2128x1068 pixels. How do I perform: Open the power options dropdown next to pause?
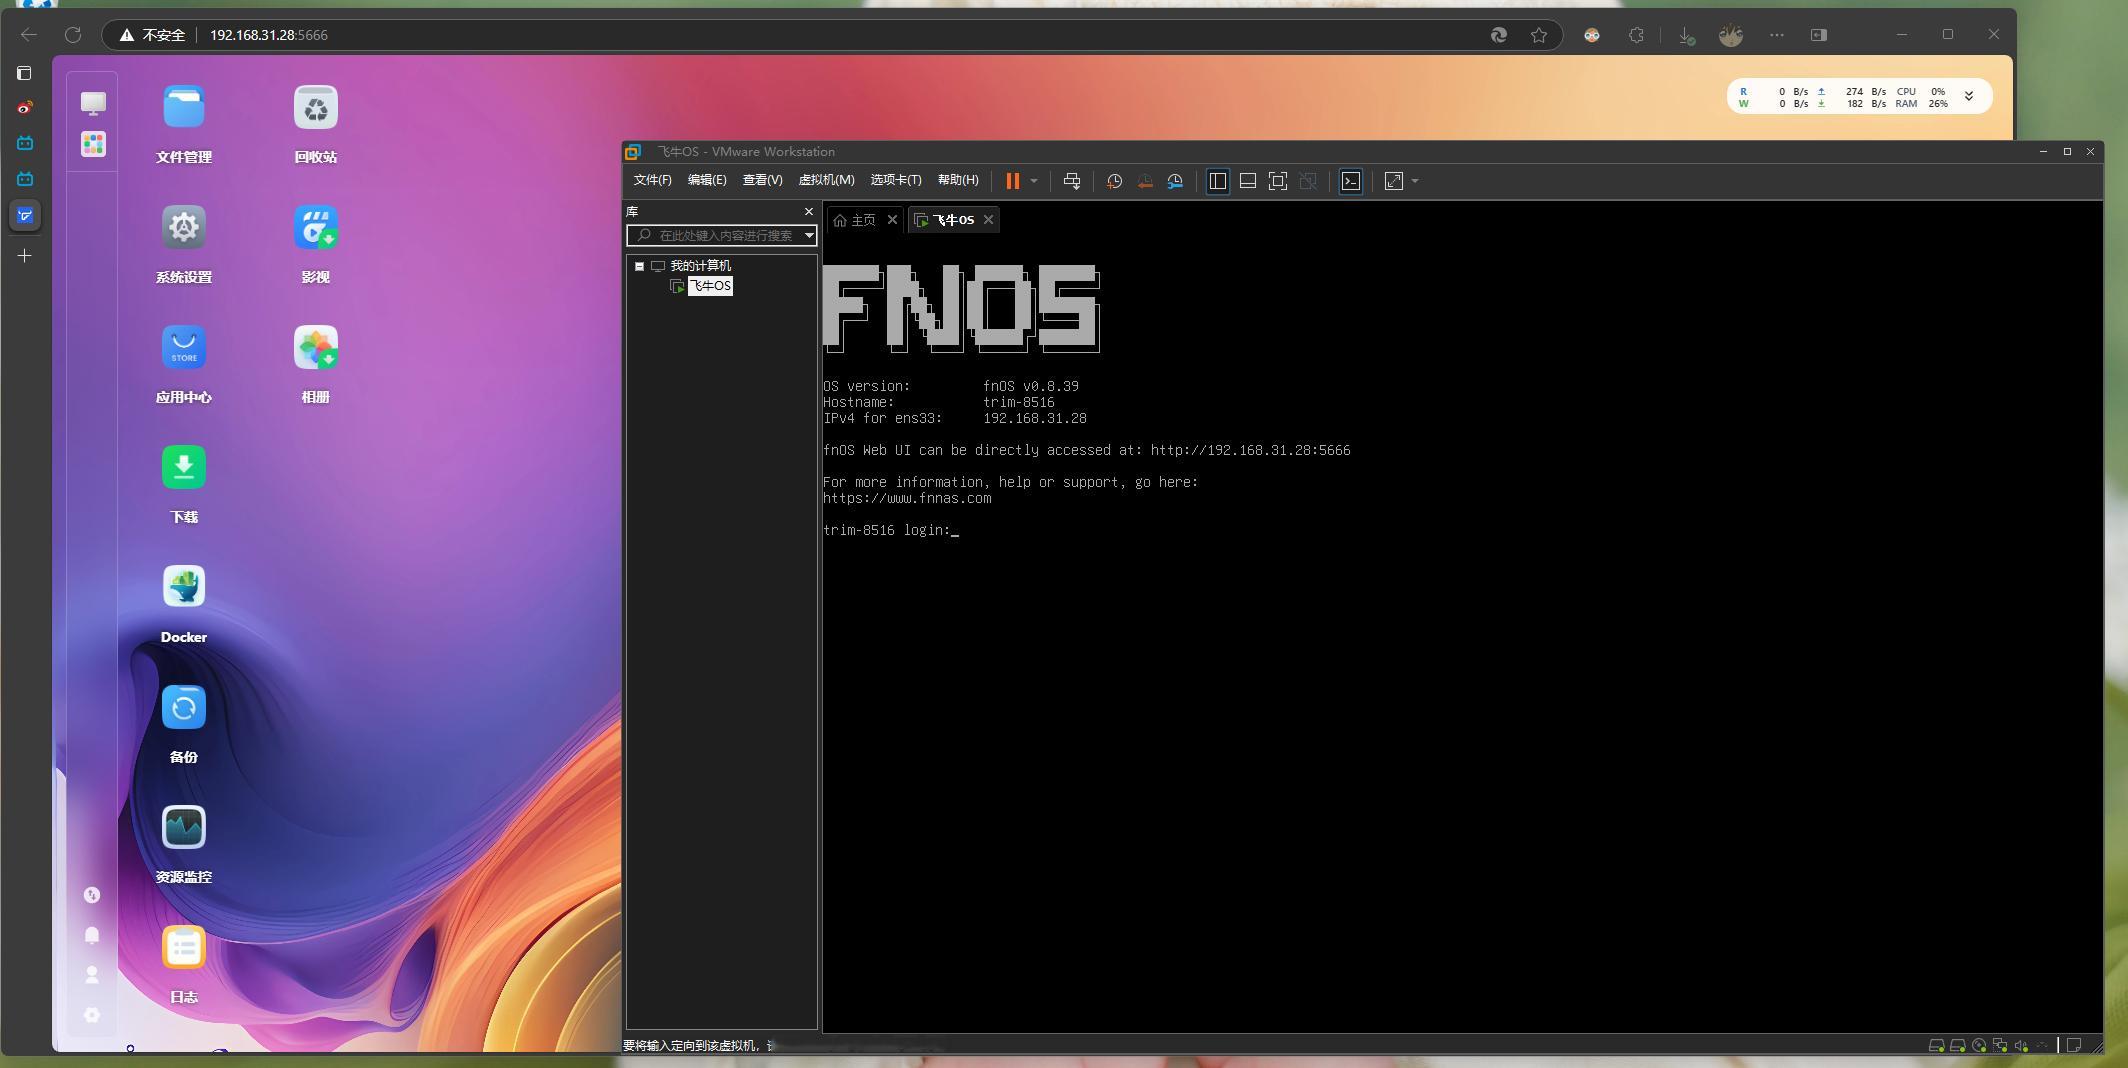pyautogui.click(x=1034, y=181)
